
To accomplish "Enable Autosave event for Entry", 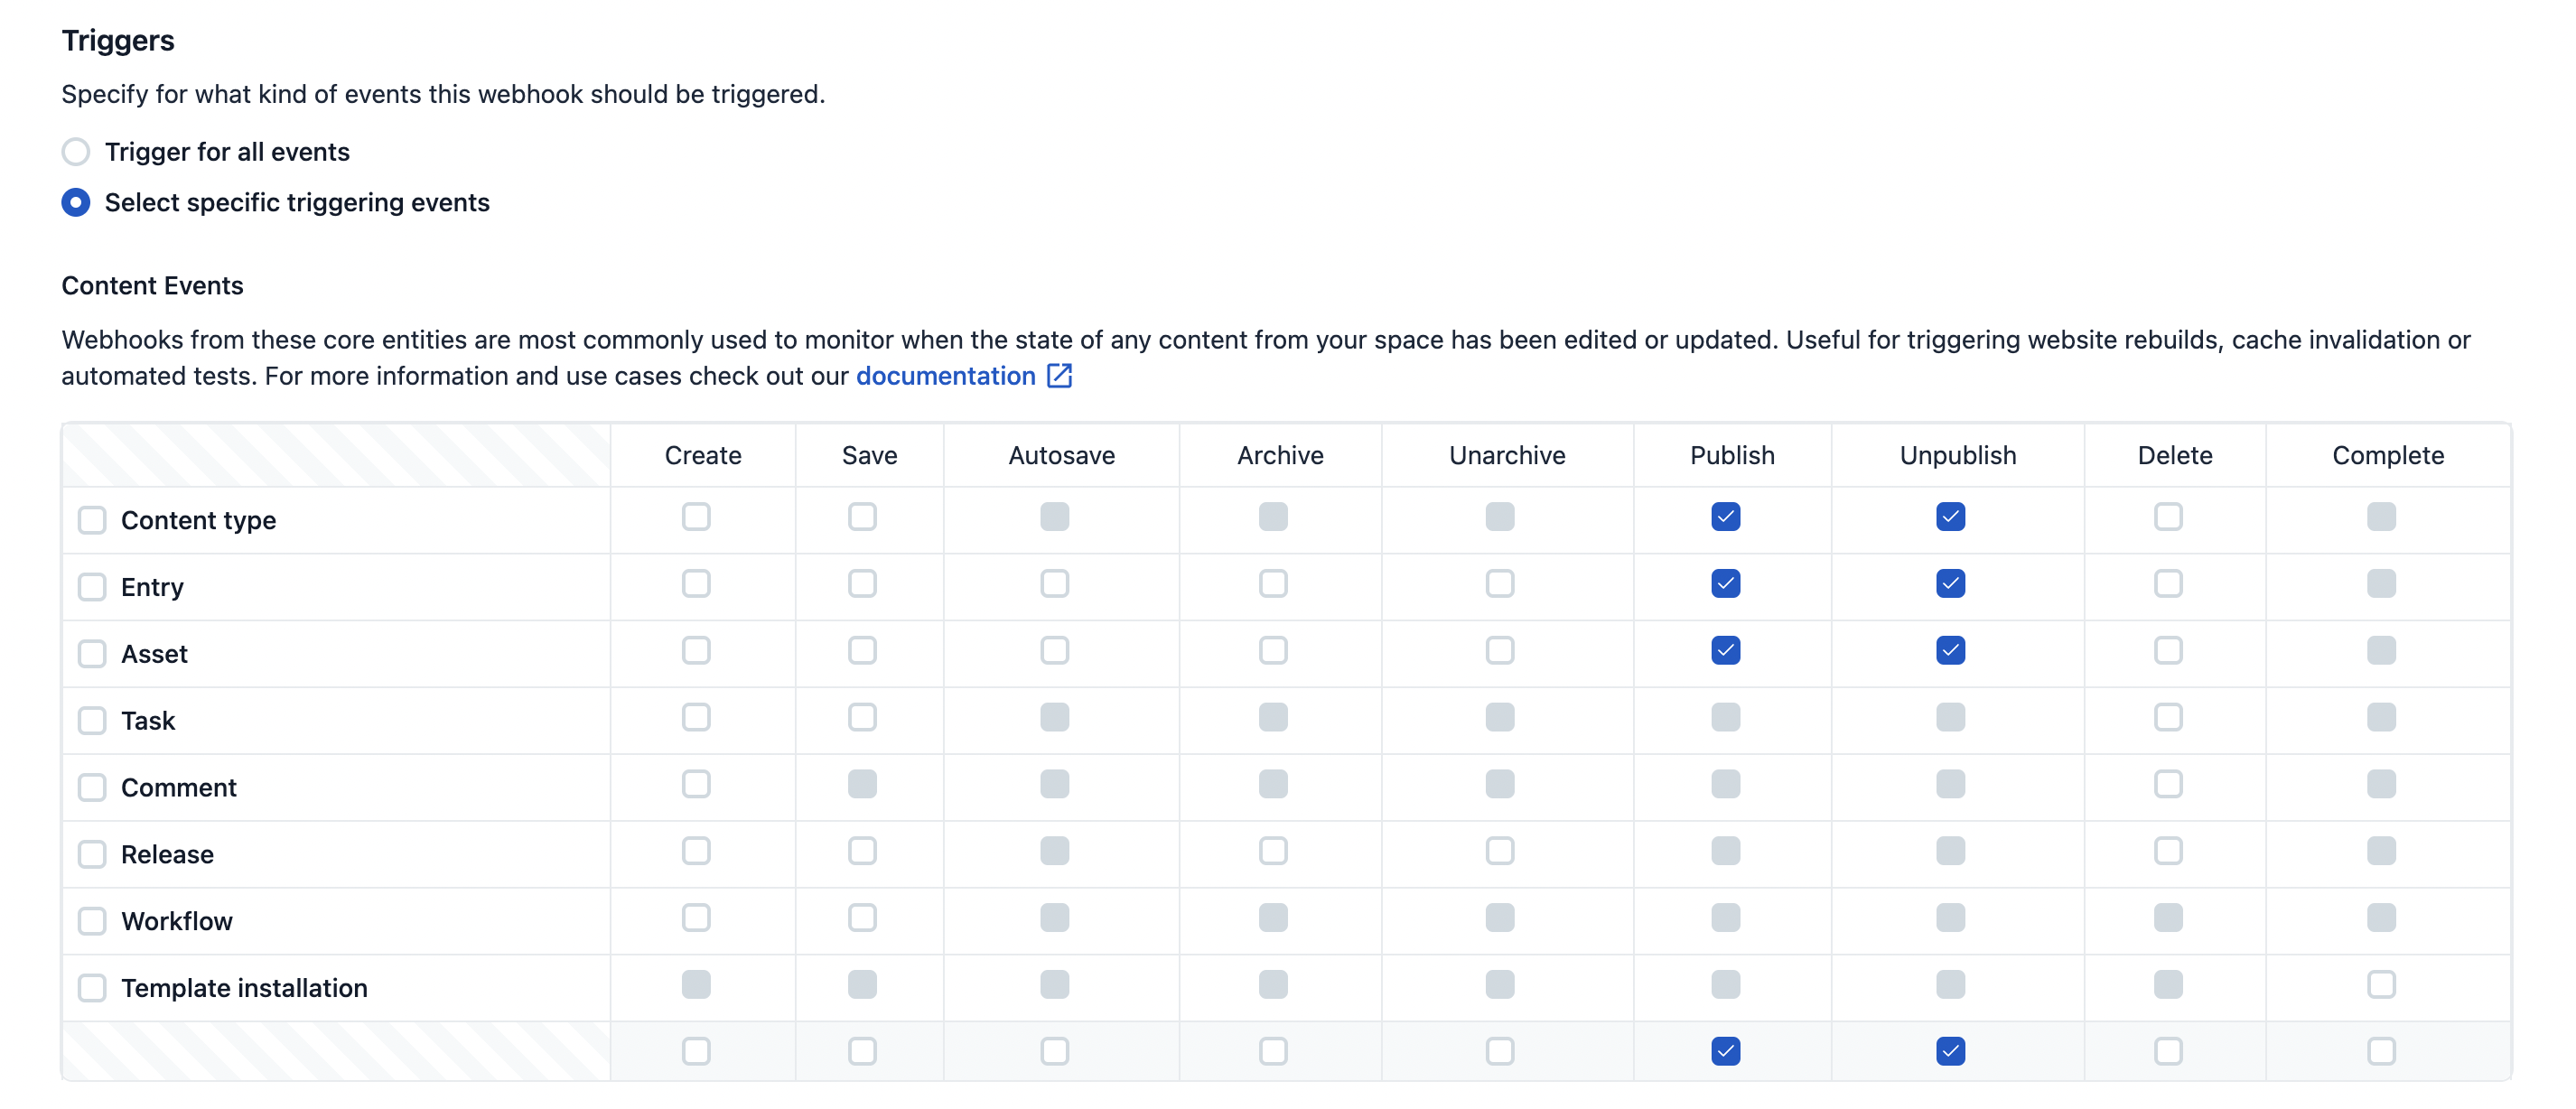I will click(1054, 584).
